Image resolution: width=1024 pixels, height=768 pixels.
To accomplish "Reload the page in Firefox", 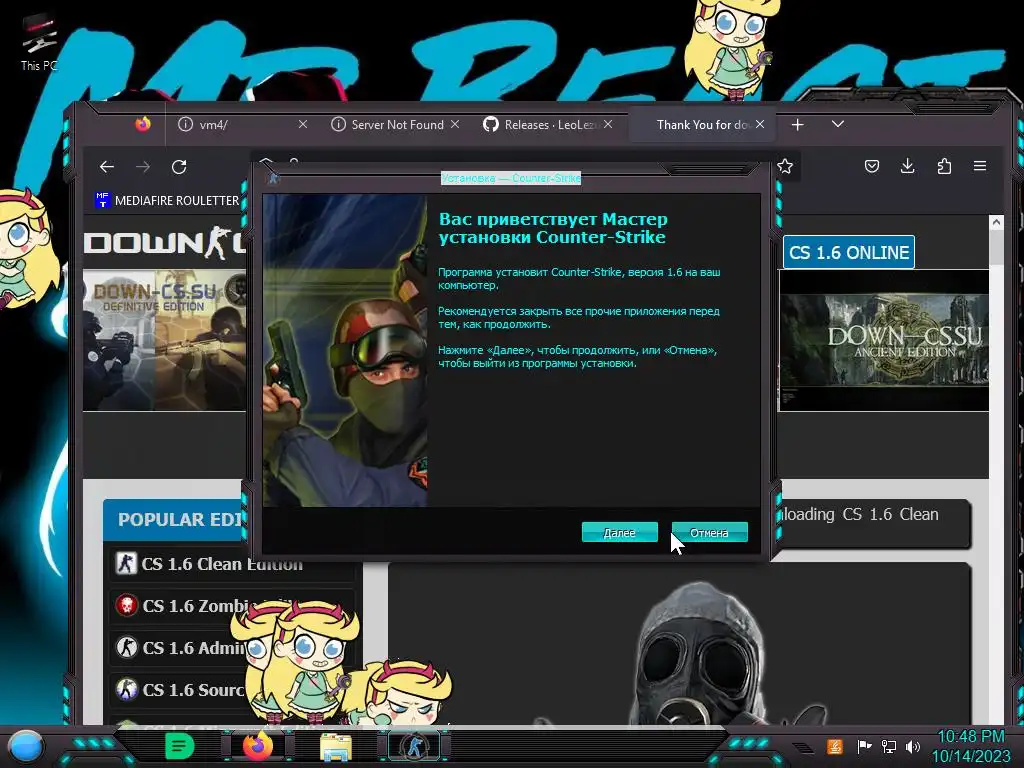I will pos(179,167).
